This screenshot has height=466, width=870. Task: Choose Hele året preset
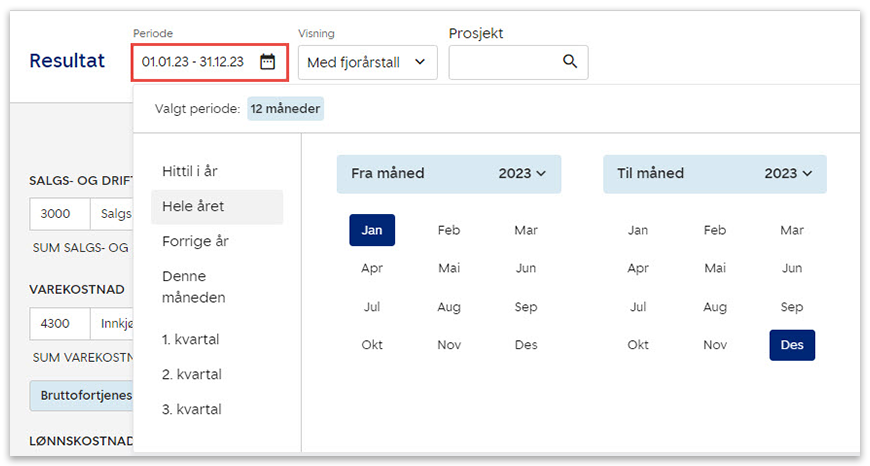click(x=193, y=206)
